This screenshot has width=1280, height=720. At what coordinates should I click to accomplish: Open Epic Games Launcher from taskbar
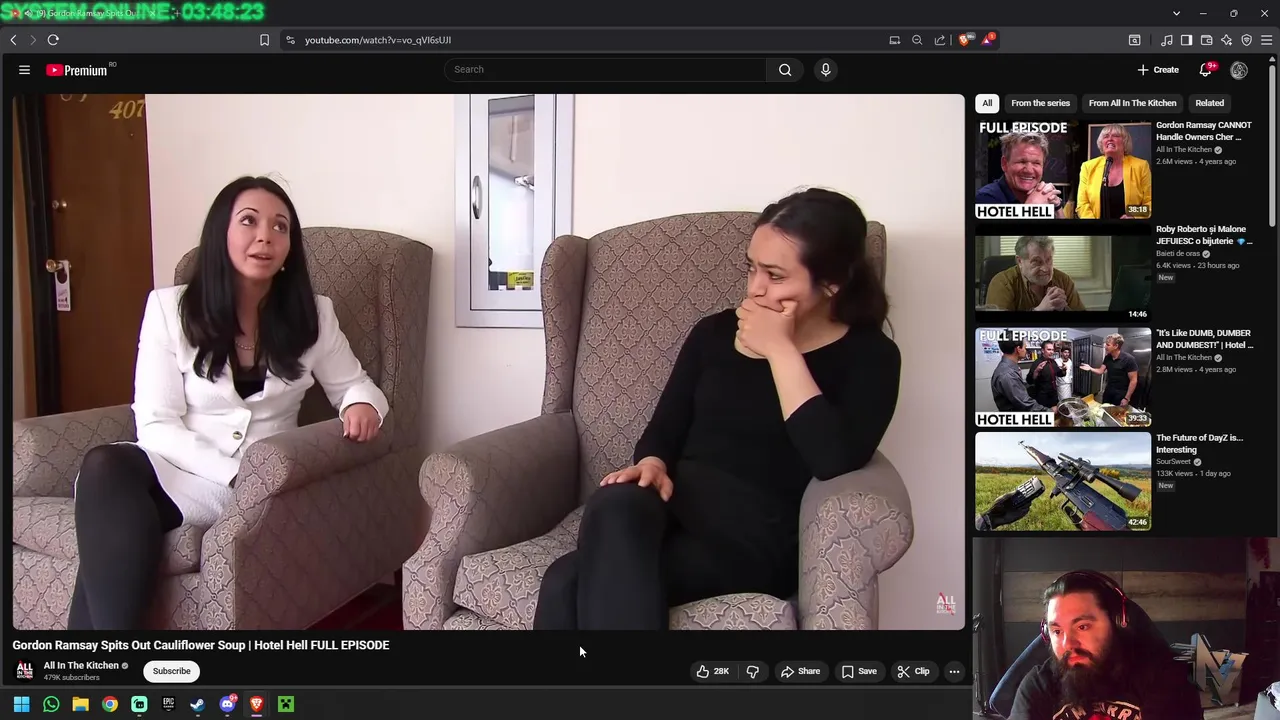point(168,705)
